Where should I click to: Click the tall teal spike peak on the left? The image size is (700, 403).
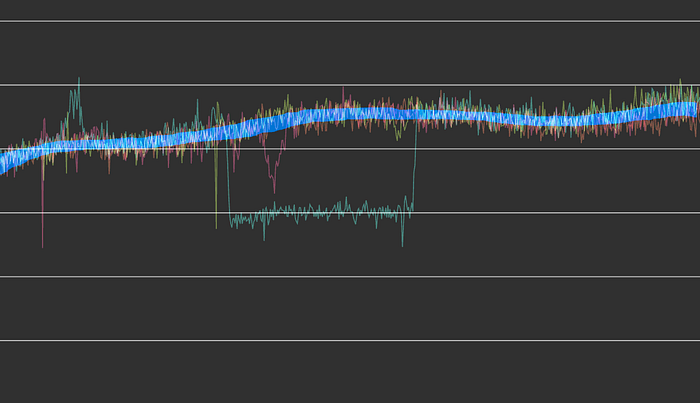pyautogui.click(x=78, y=80)
